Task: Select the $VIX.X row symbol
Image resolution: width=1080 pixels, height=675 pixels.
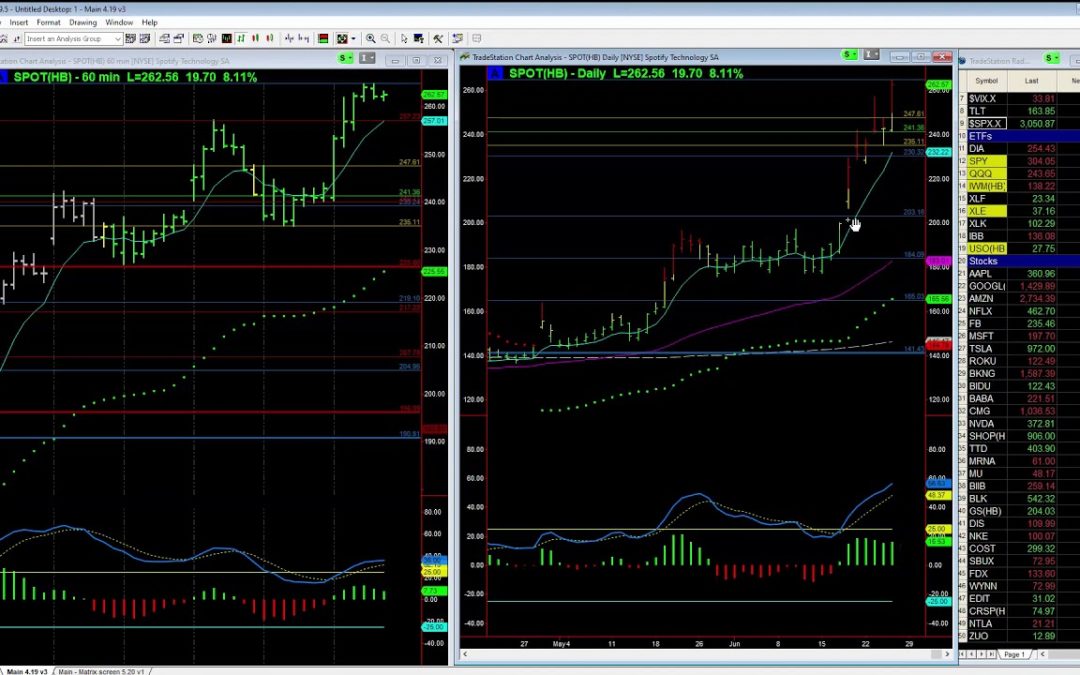Action: [x=987, y=98]
